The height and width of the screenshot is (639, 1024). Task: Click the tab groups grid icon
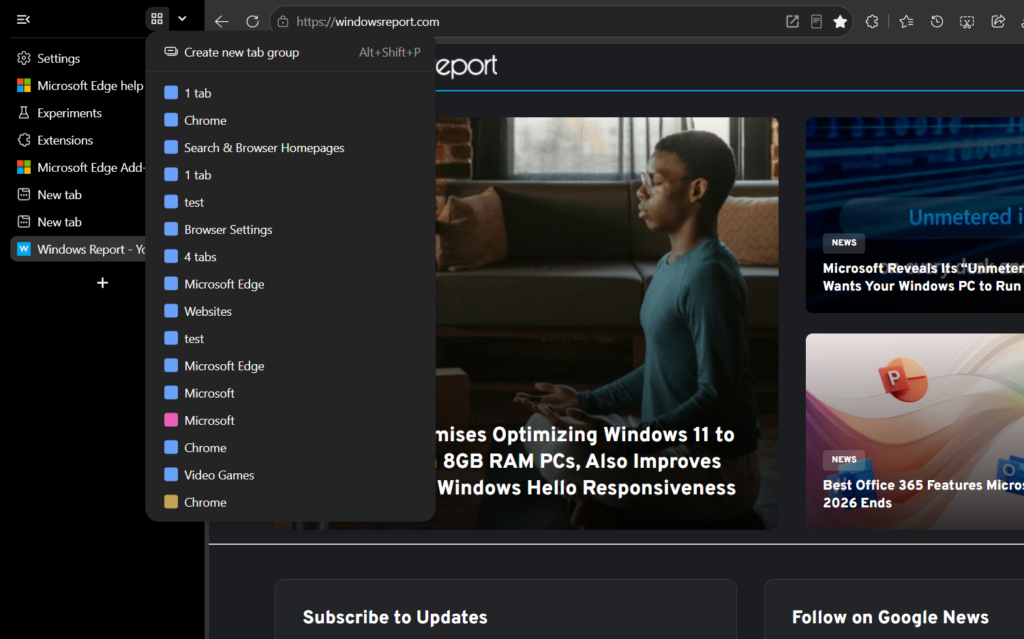(157, 19)
